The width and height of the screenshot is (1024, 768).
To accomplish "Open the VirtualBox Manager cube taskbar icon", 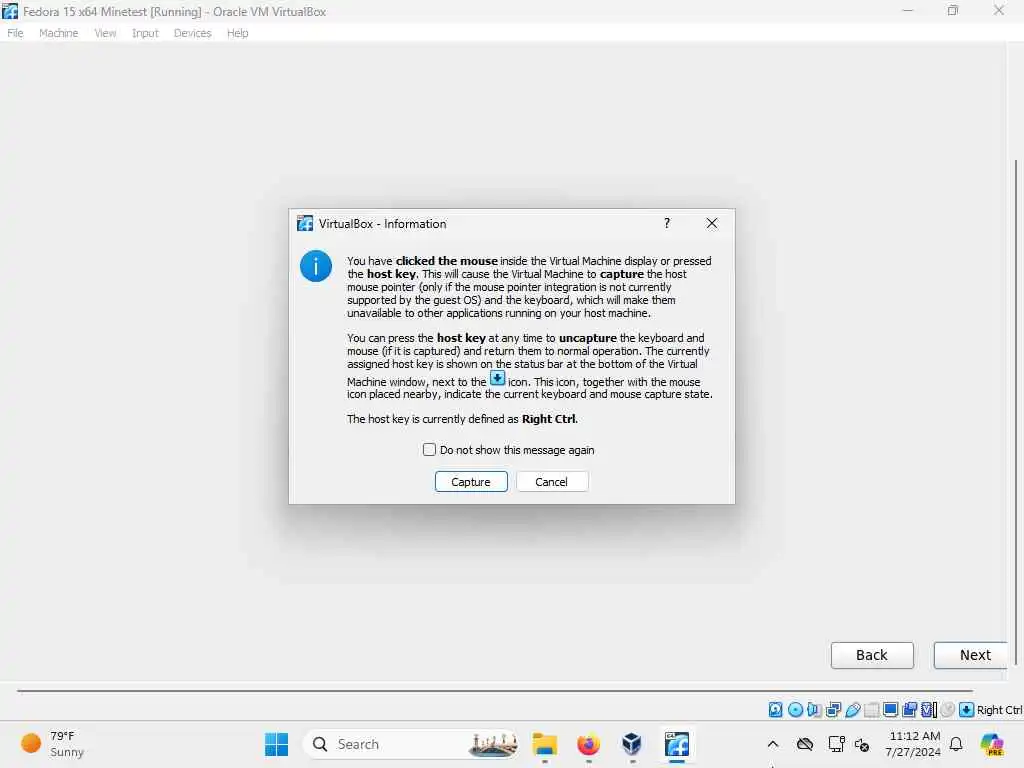I will click(x=632, y=744).
